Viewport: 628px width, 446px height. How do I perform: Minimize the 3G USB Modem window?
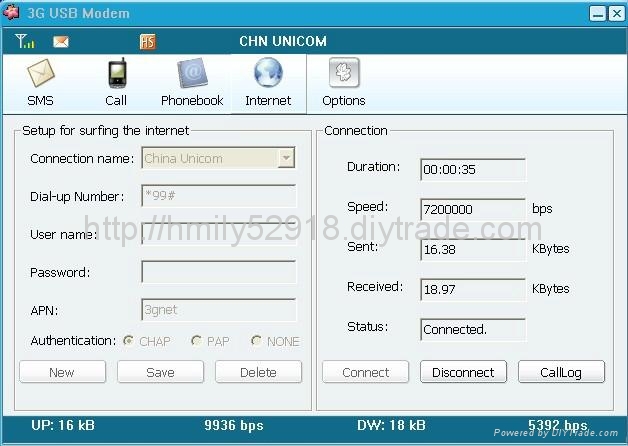[598, 14]
